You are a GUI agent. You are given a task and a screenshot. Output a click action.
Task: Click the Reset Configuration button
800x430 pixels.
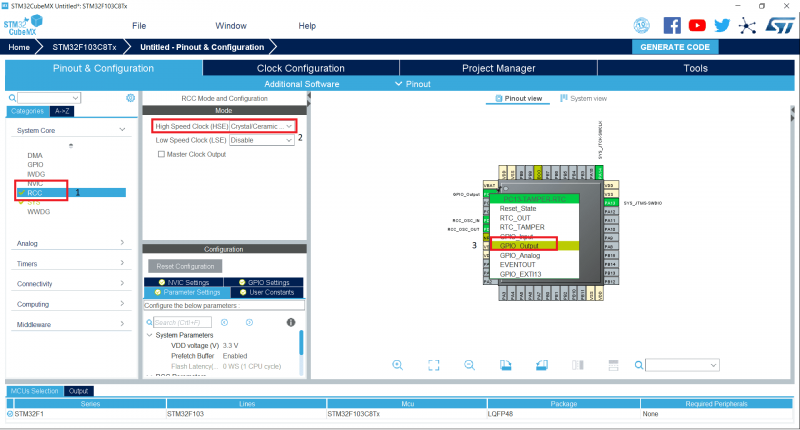point(185,266)
